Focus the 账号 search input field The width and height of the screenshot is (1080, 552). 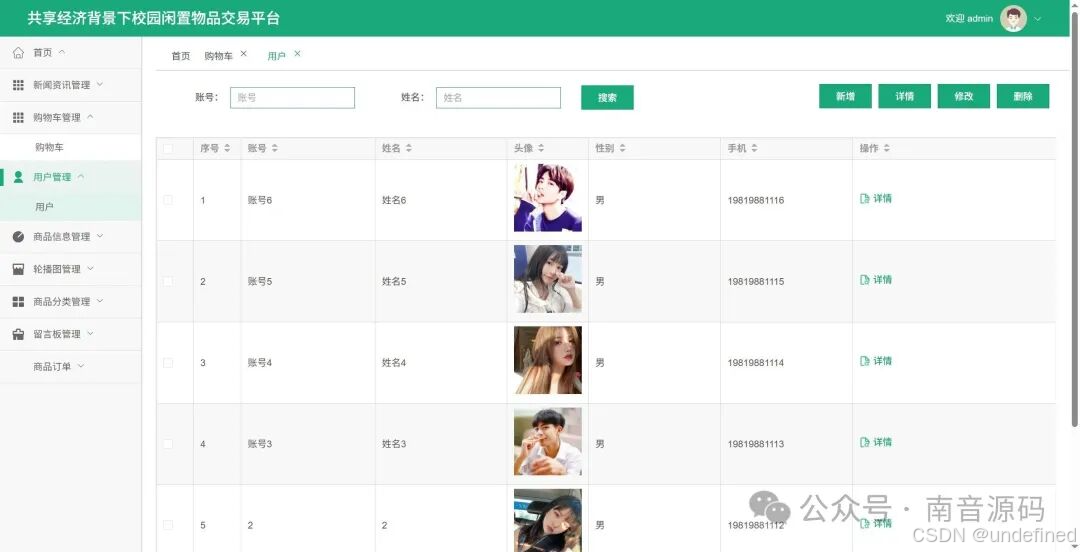click(292, 98)
